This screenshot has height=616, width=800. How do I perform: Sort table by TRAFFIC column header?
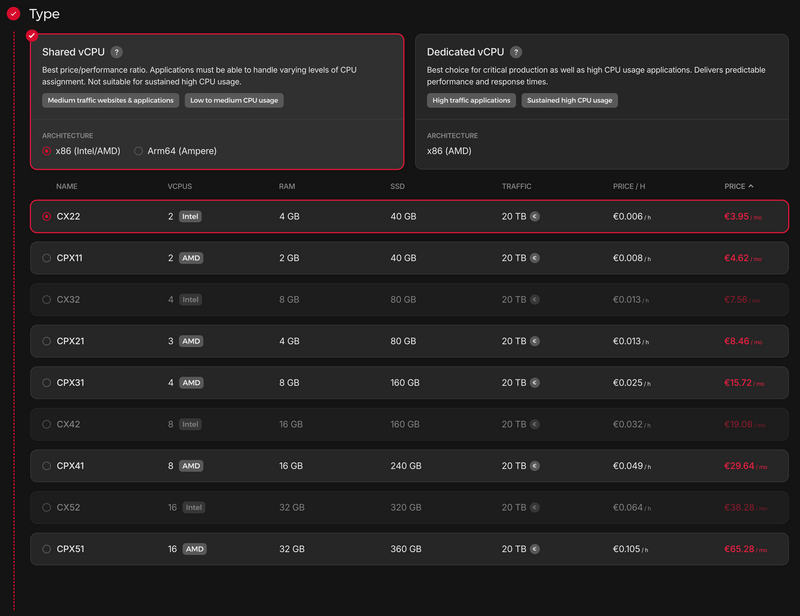click(x=516, y=186)
